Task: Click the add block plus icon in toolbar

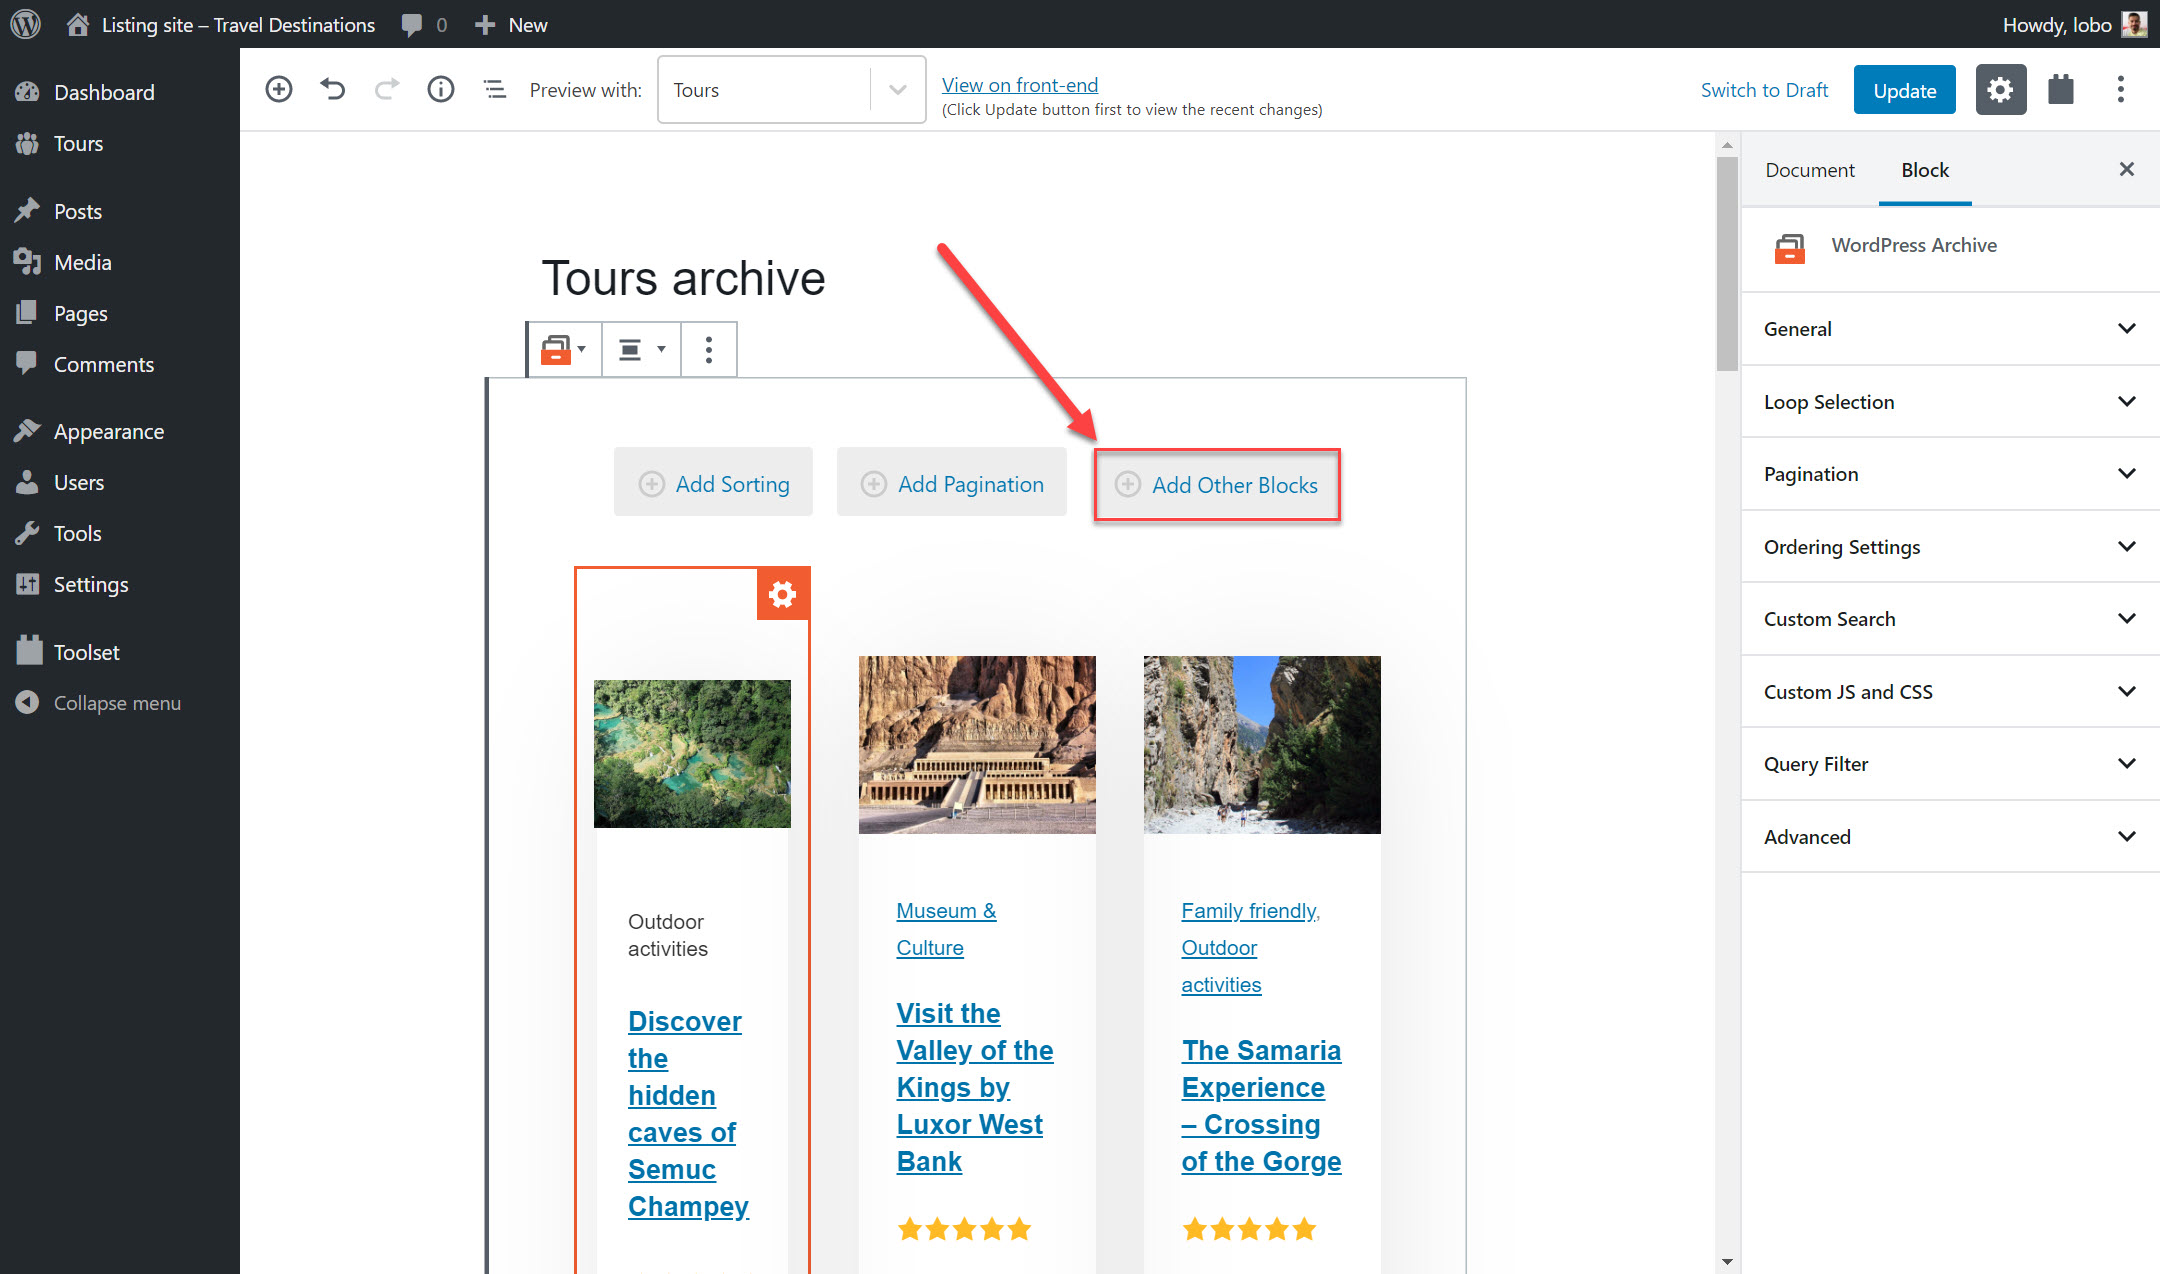Action: pyautogui.click(x=279, y=89)
